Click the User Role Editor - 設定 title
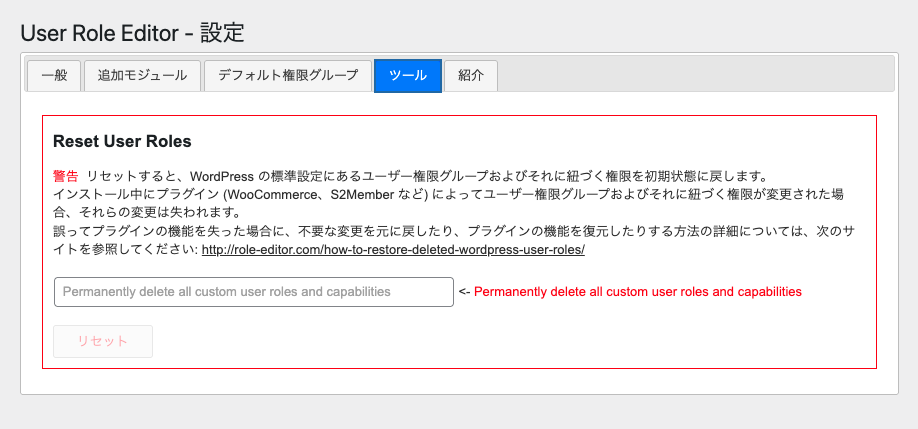The width and height of the screenshot is (918, 429). point(132,32)
